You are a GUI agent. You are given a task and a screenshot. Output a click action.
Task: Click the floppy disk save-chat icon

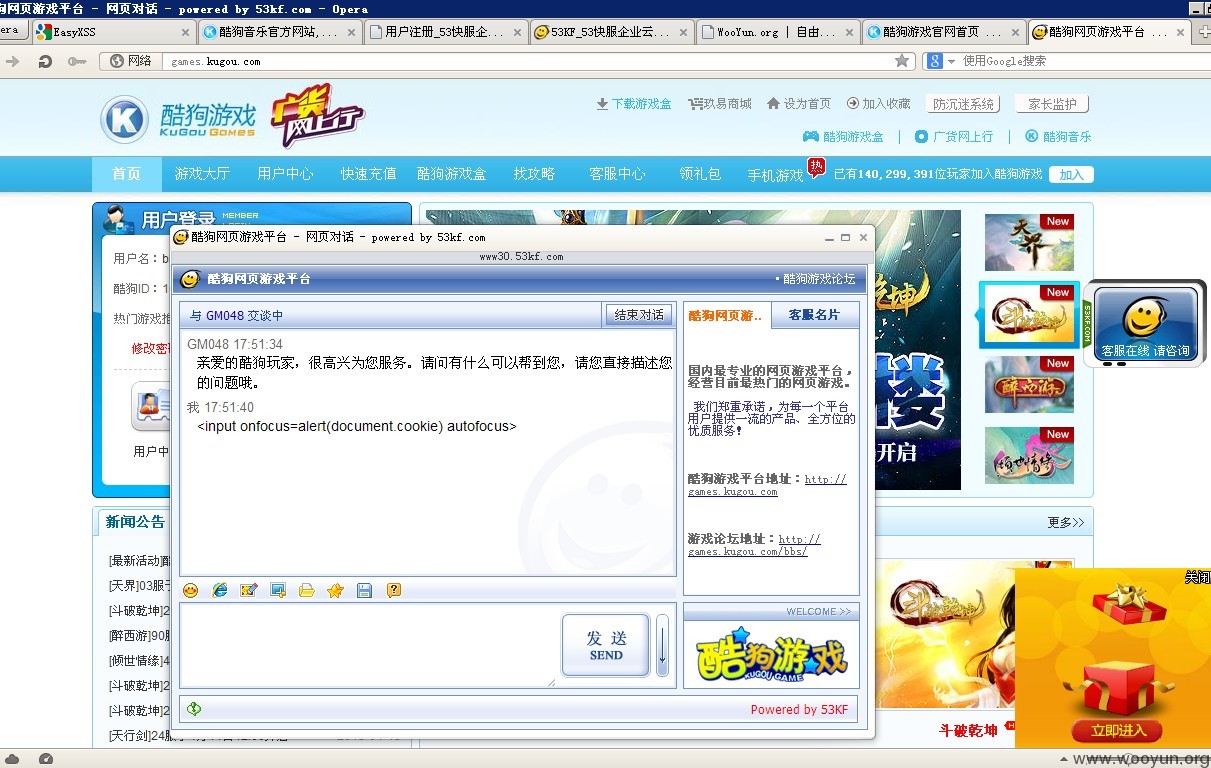click(364, 590)
